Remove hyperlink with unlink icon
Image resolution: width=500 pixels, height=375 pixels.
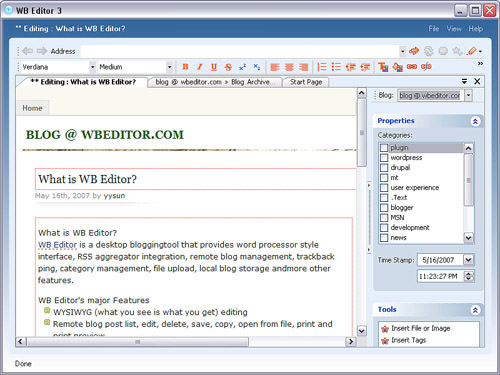point(426,67)
